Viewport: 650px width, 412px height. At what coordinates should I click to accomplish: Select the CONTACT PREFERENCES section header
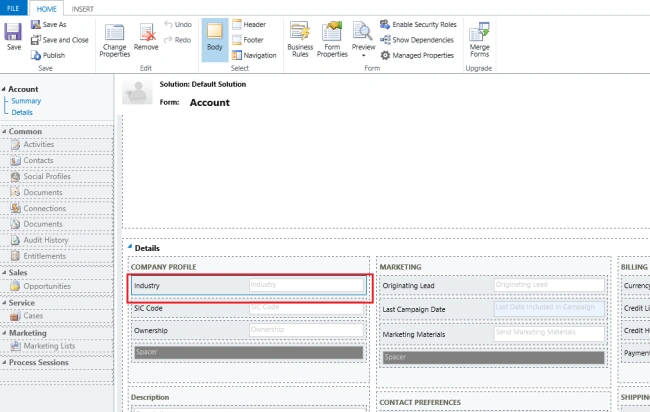pyautogui.click(x=420, y=402)
